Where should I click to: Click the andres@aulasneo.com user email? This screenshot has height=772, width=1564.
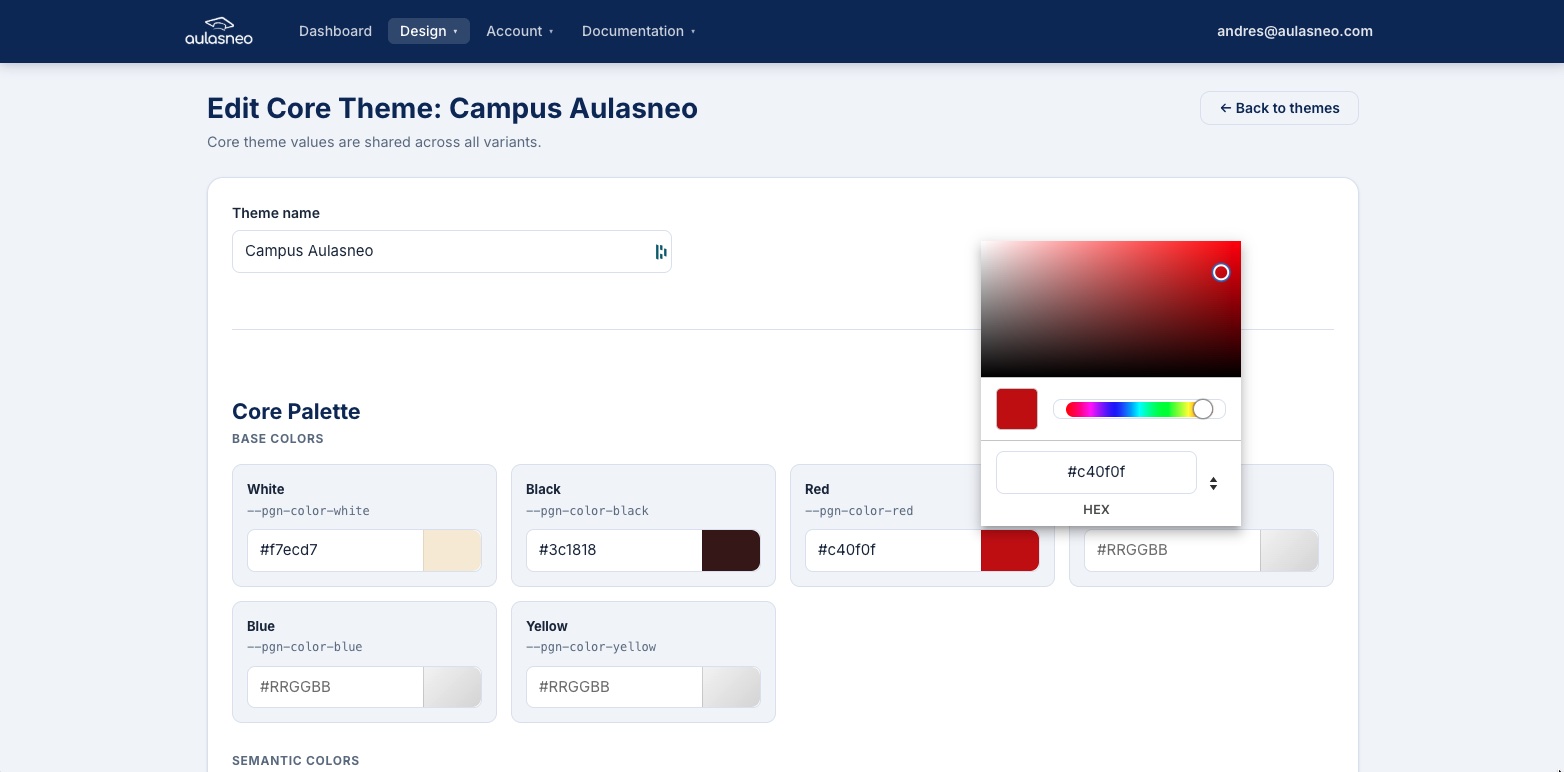pos(1294,31)
